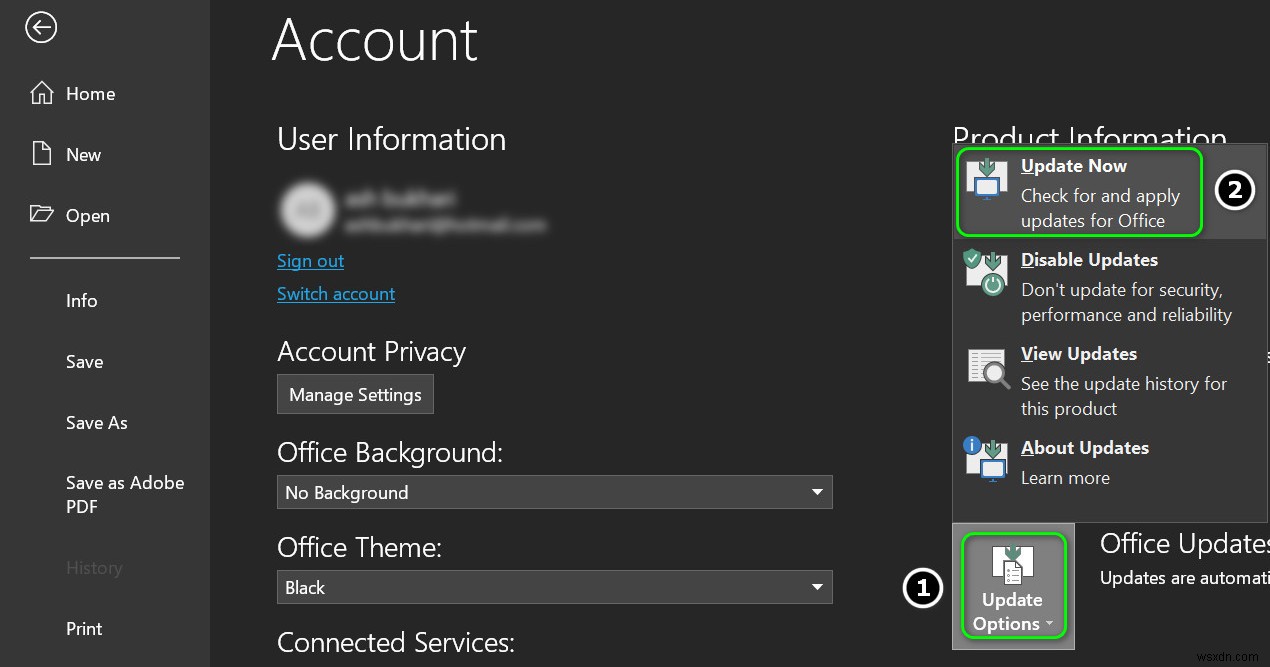
Task: Click the back arrow to exit Account page
Action: 40,28
